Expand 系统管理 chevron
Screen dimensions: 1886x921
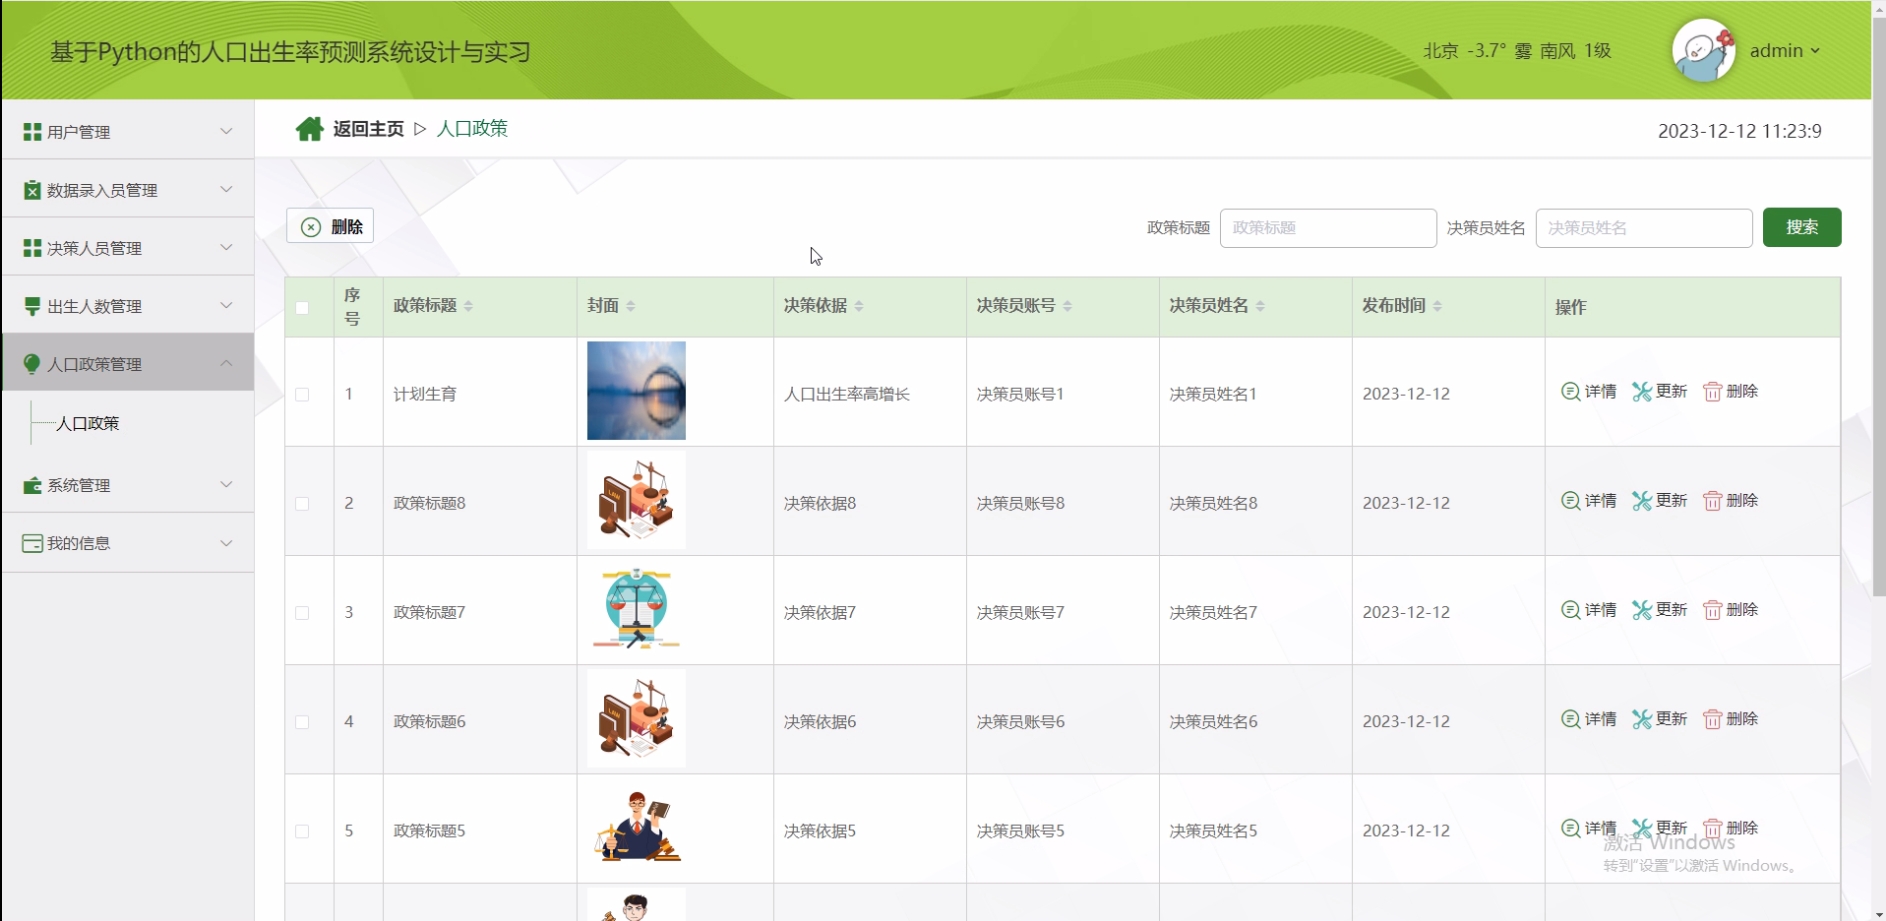point(226,484)
